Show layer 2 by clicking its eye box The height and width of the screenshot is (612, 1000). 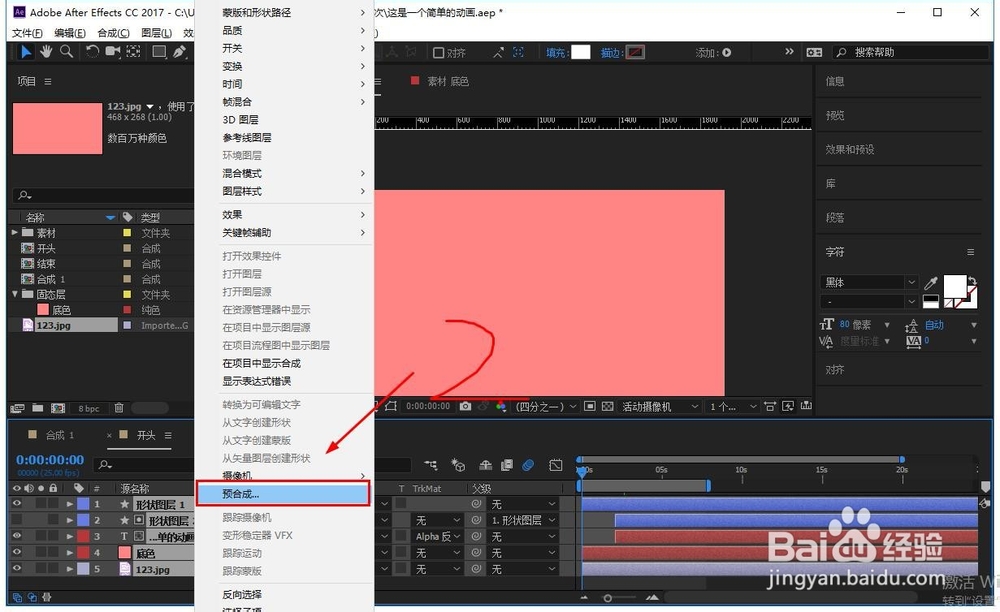pyautogui.click(x=17, y=520)
